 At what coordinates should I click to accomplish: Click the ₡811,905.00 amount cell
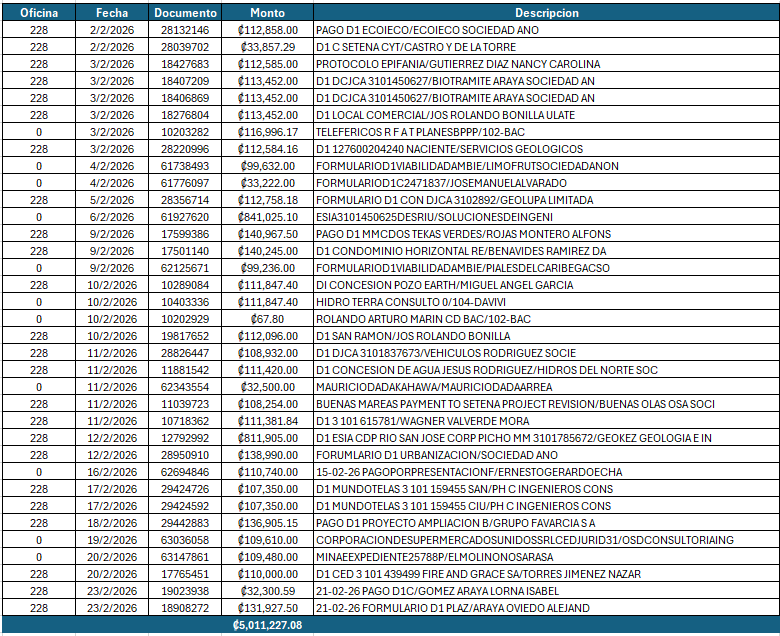coord(266,438)
